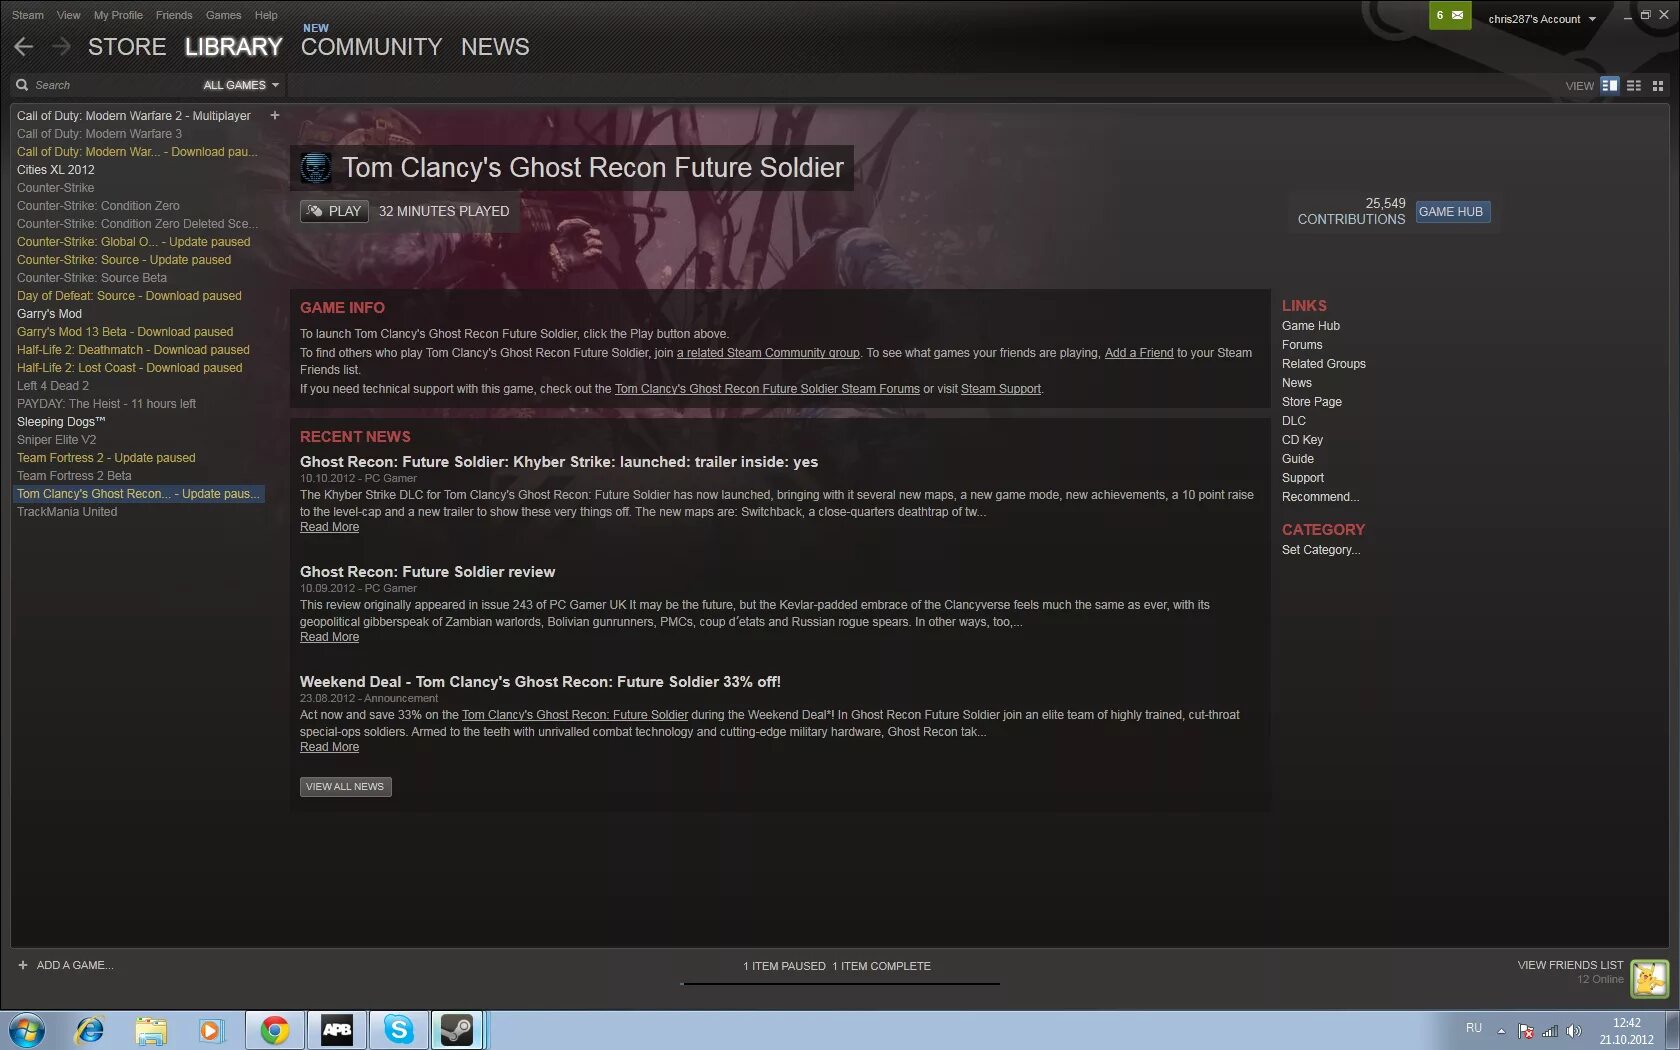
Task: Open the Steam Support link
Action: tap(1001, 389)
